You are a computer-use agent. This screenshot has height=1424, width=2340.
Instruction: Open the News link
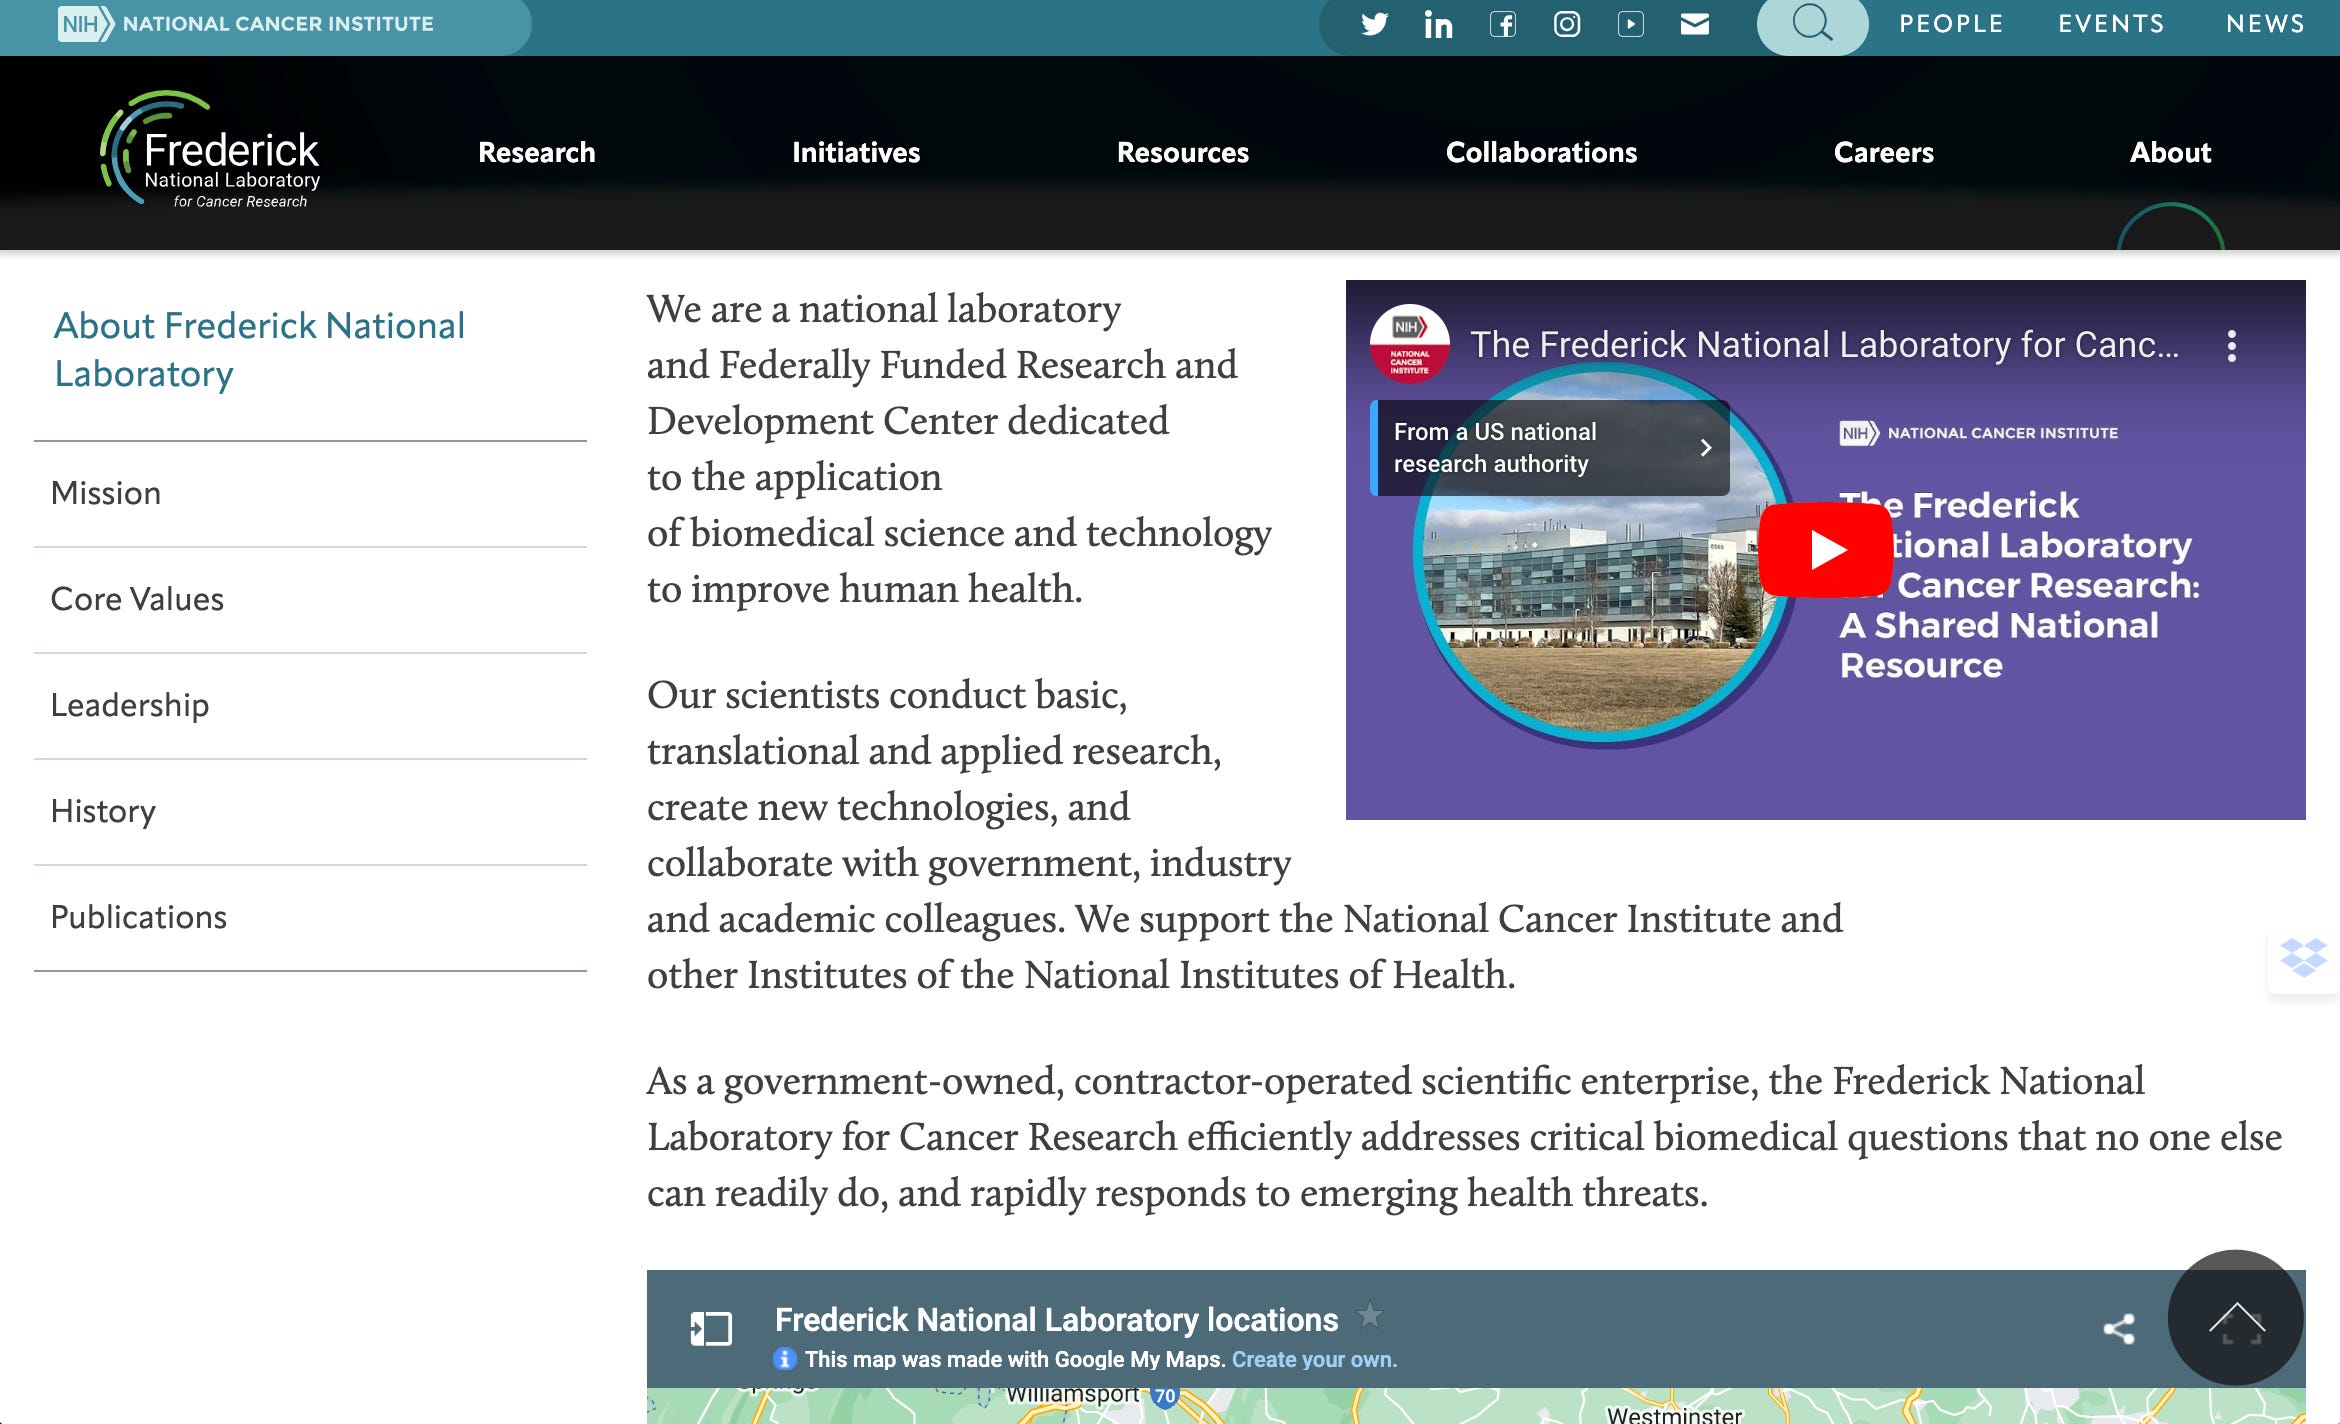coord(2265,24)
